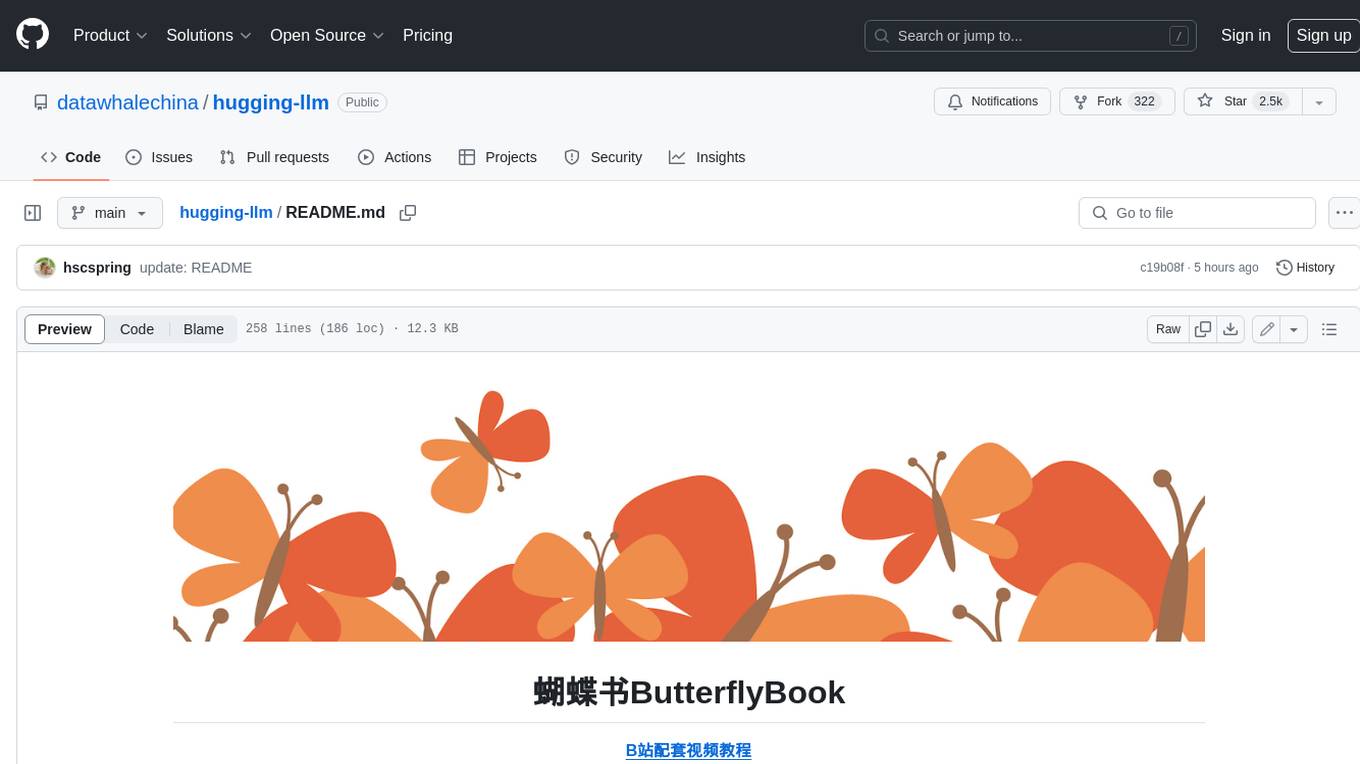This screenshot has height=764, width=1360.
Task: Open hscspring avatar image
Action: [x=44, y=268]
